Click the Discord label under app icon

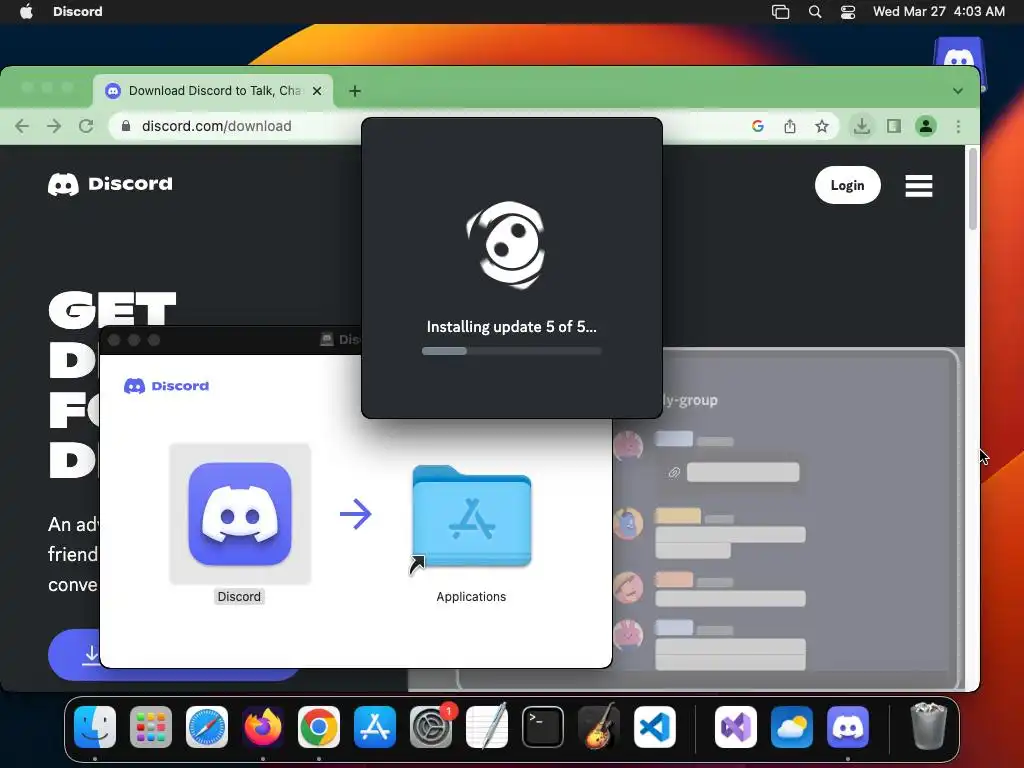click(239, 596)
